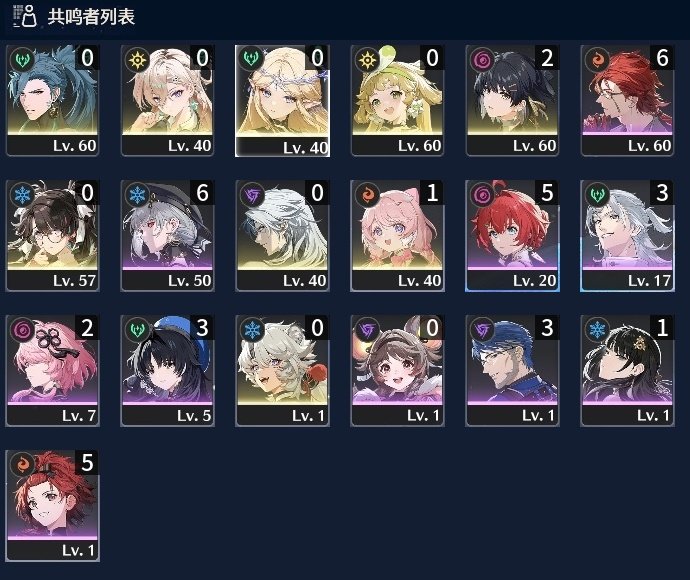Viewport: 690px width, 580px height.
Task: Click the Spectro icon on the green-hat girl card
Action: [x=367, y=59]
